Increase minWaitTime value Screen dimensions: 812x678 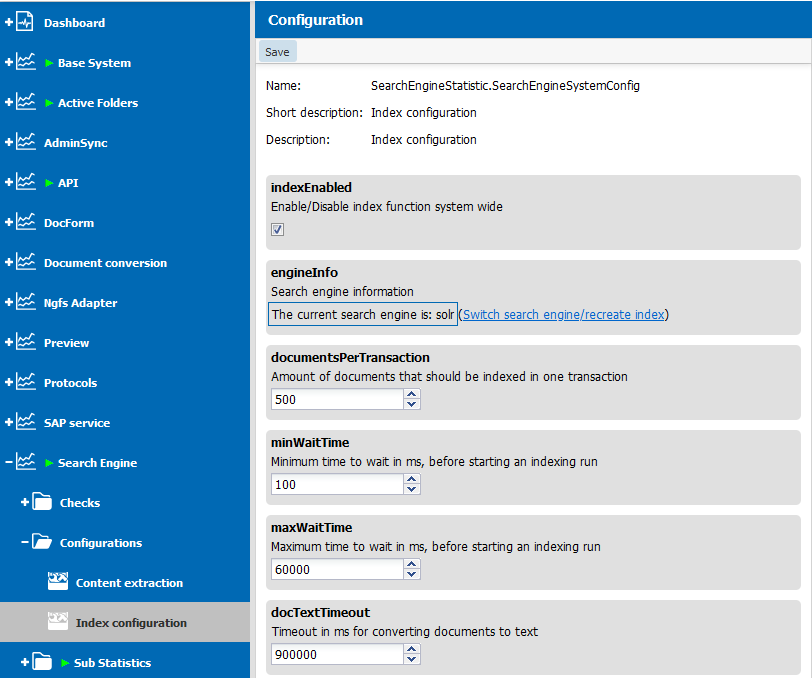pyautogui.click(x=412, y=480)
